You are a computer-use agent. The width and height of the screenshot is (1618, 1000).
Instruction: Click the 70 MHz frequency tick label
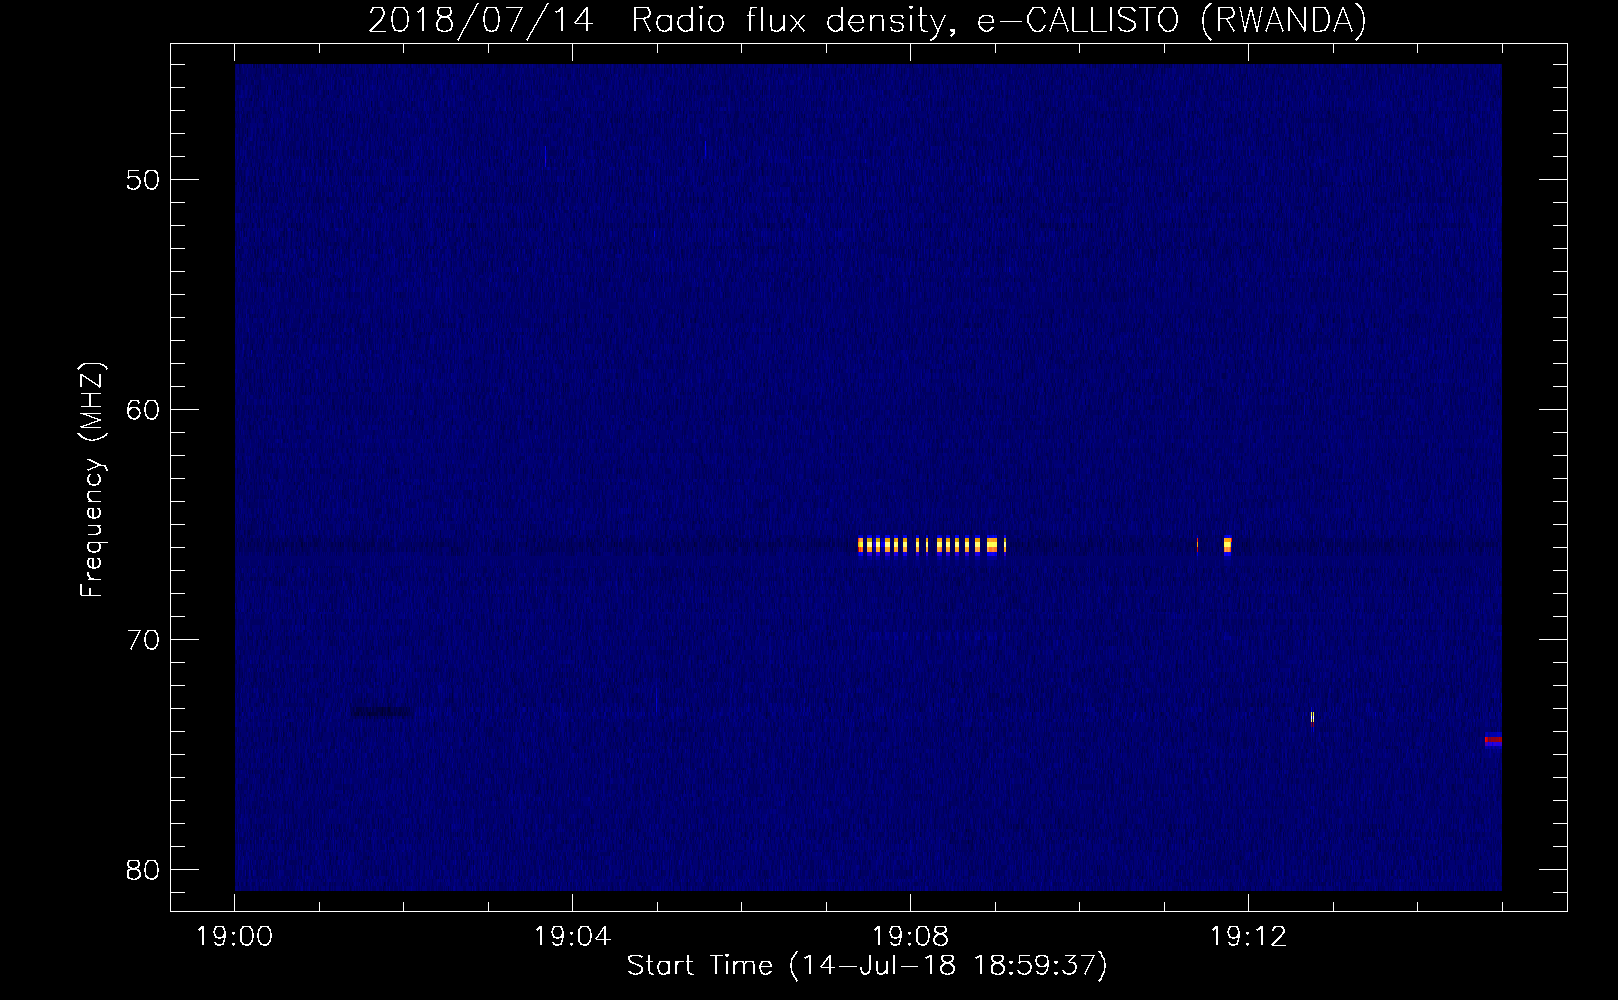click(x=144, y=640)
